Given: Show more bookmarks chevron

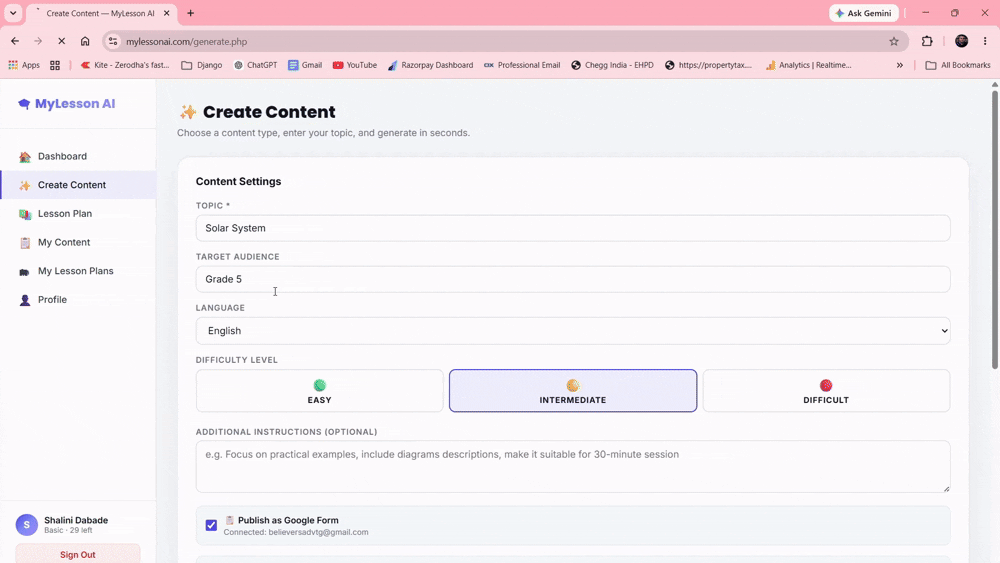Looking at the screenshot, I should pos(899,65).
